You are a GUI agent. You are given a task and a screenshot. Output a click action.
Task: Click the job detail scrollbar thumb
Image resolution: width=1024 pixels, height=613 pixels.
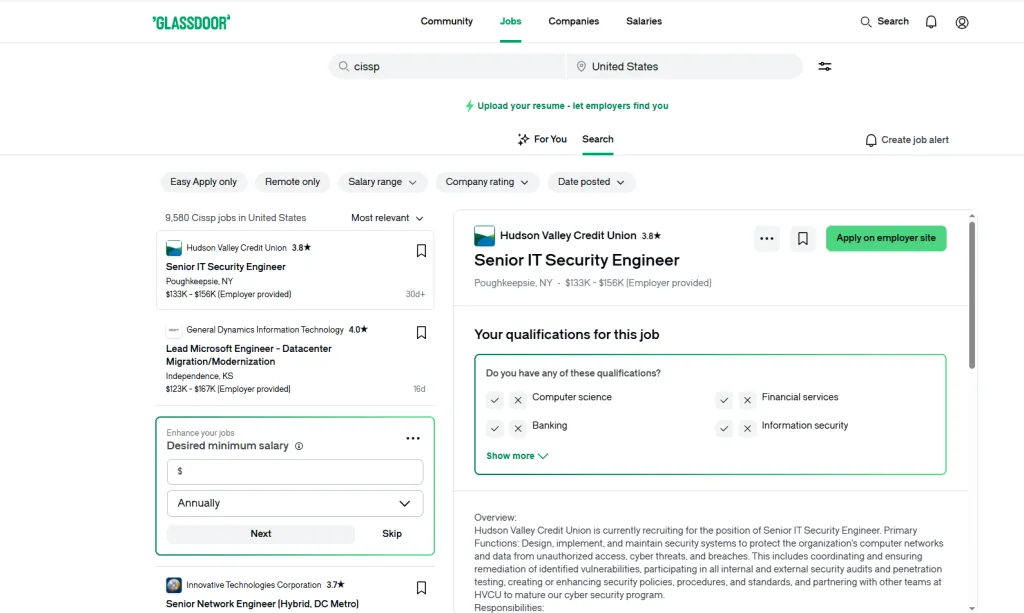click(x=972, y=295)
